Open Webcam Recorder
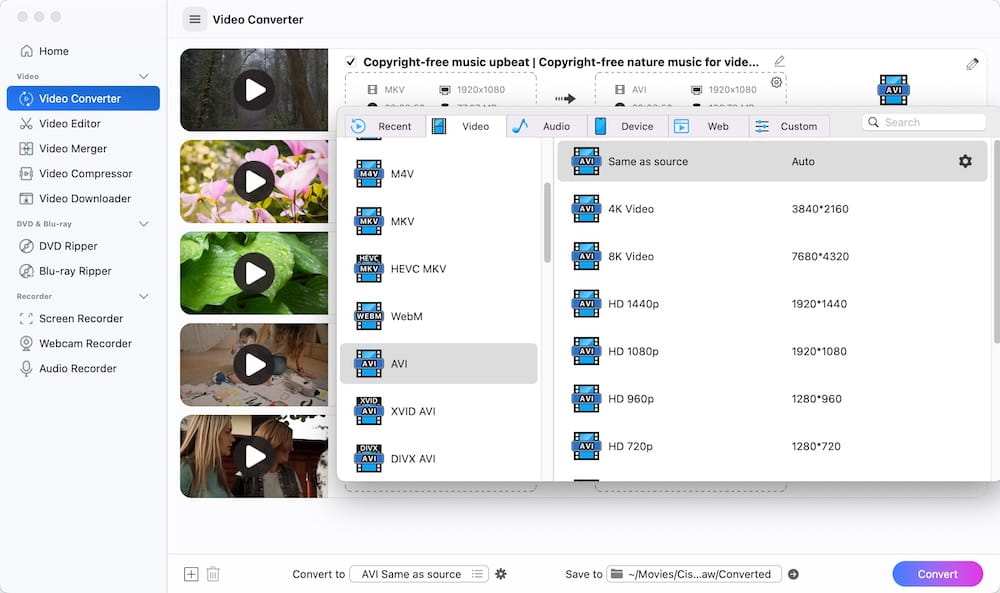Screen dimensions: 1000x593 click(x=83, y=343)
